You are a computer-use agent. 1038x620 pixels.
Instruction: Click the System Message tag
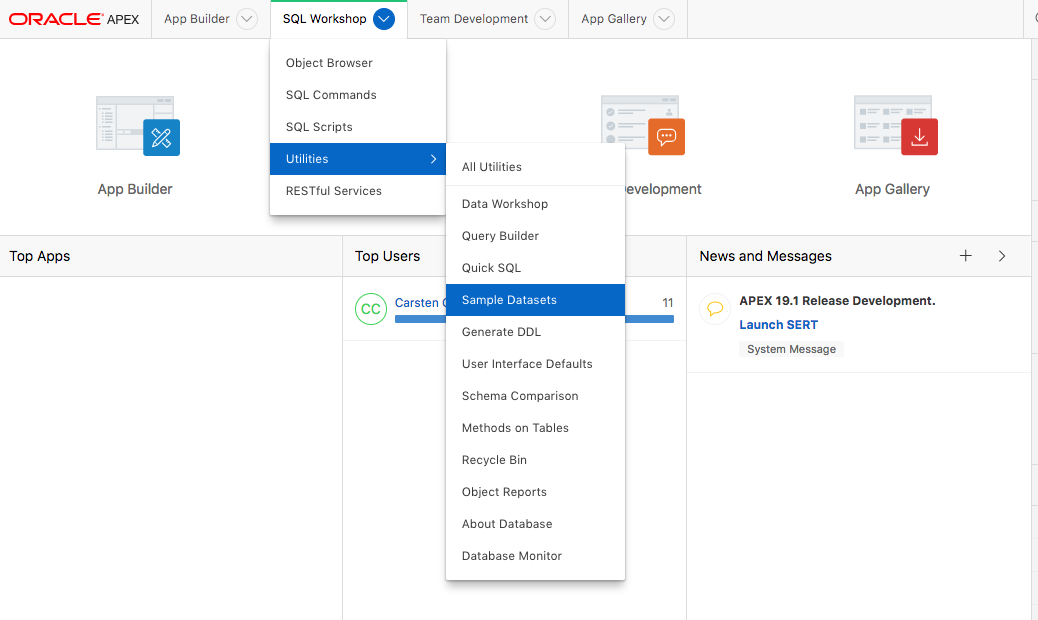click(x=791, y=349)
